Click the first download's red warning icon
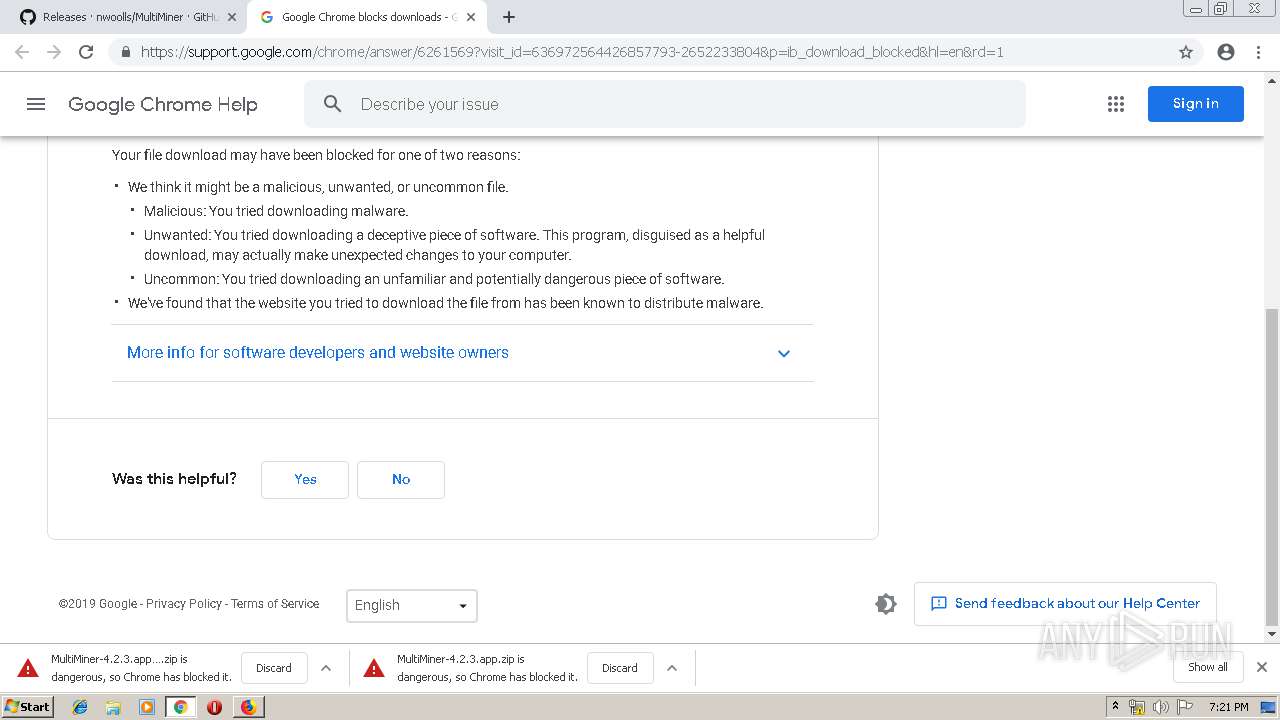 coord(28,668)
